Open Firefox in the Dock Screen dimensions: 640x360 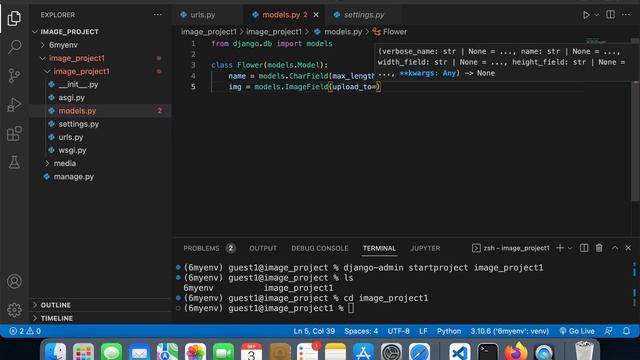point(516,351)
